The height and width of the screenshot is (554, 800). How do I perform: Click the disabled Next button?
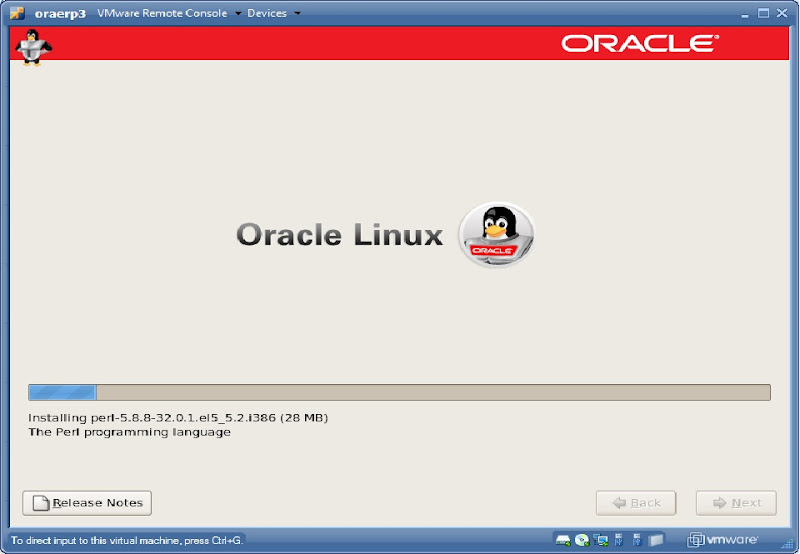[736, 503]
